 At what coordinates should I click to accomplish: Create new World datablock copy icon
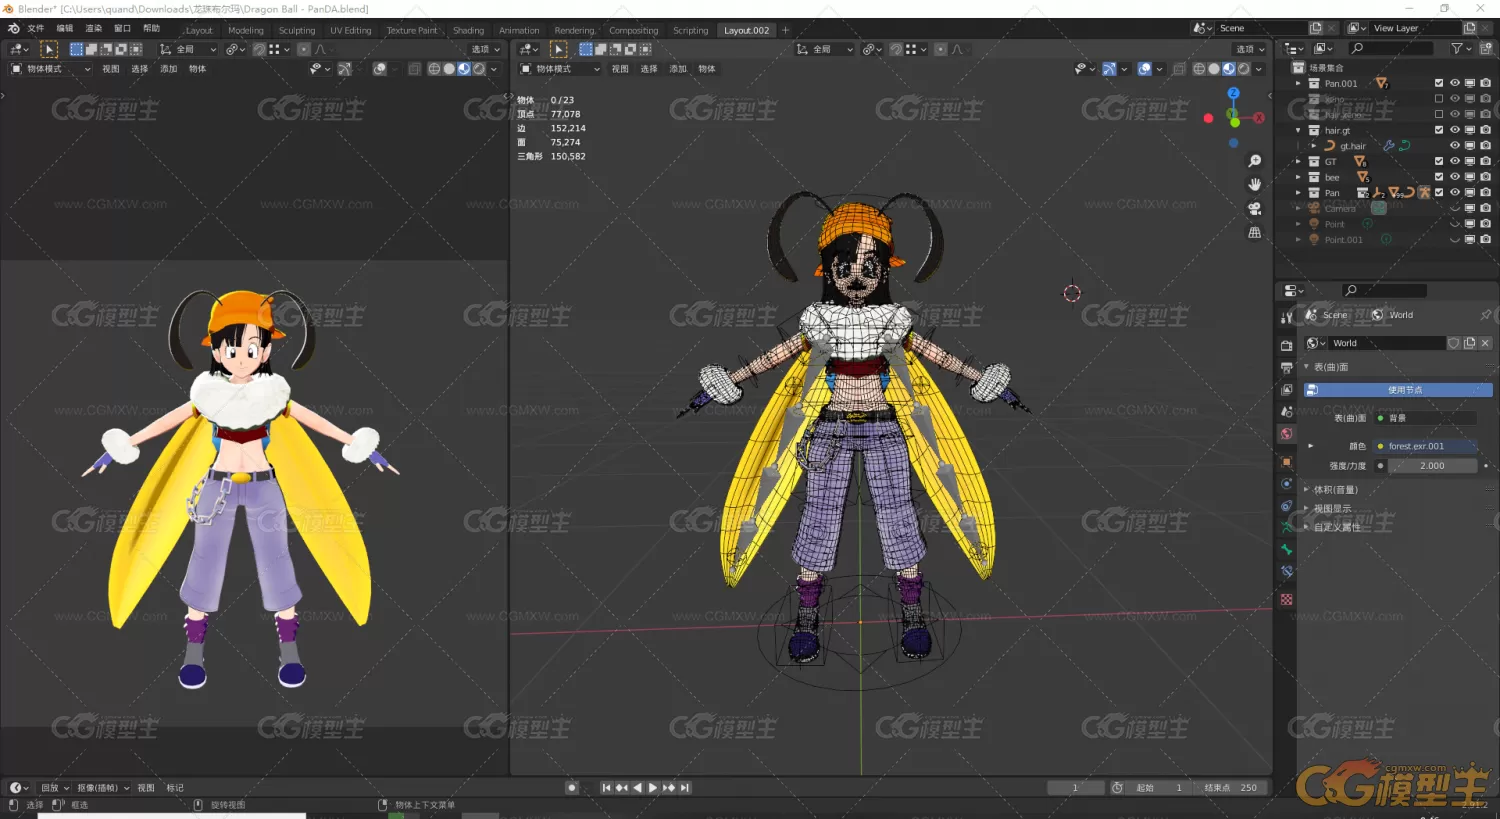(1470, 343)
